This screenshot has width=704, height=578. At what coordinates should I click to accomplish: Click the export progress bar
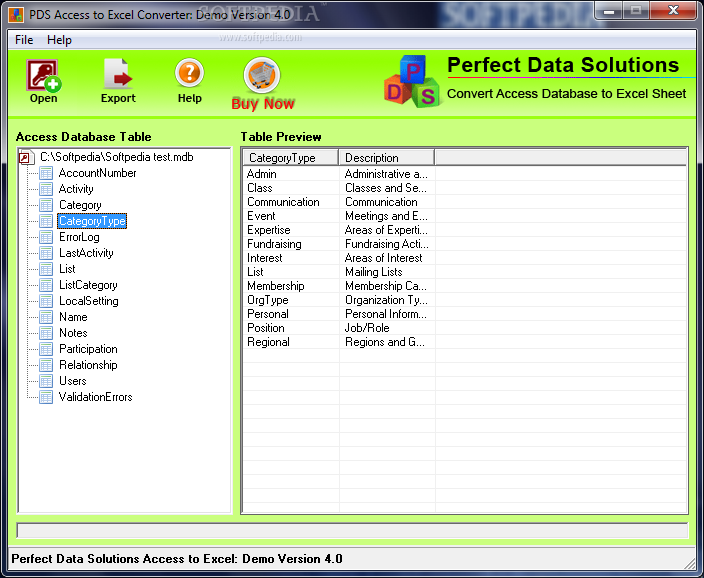352,530
